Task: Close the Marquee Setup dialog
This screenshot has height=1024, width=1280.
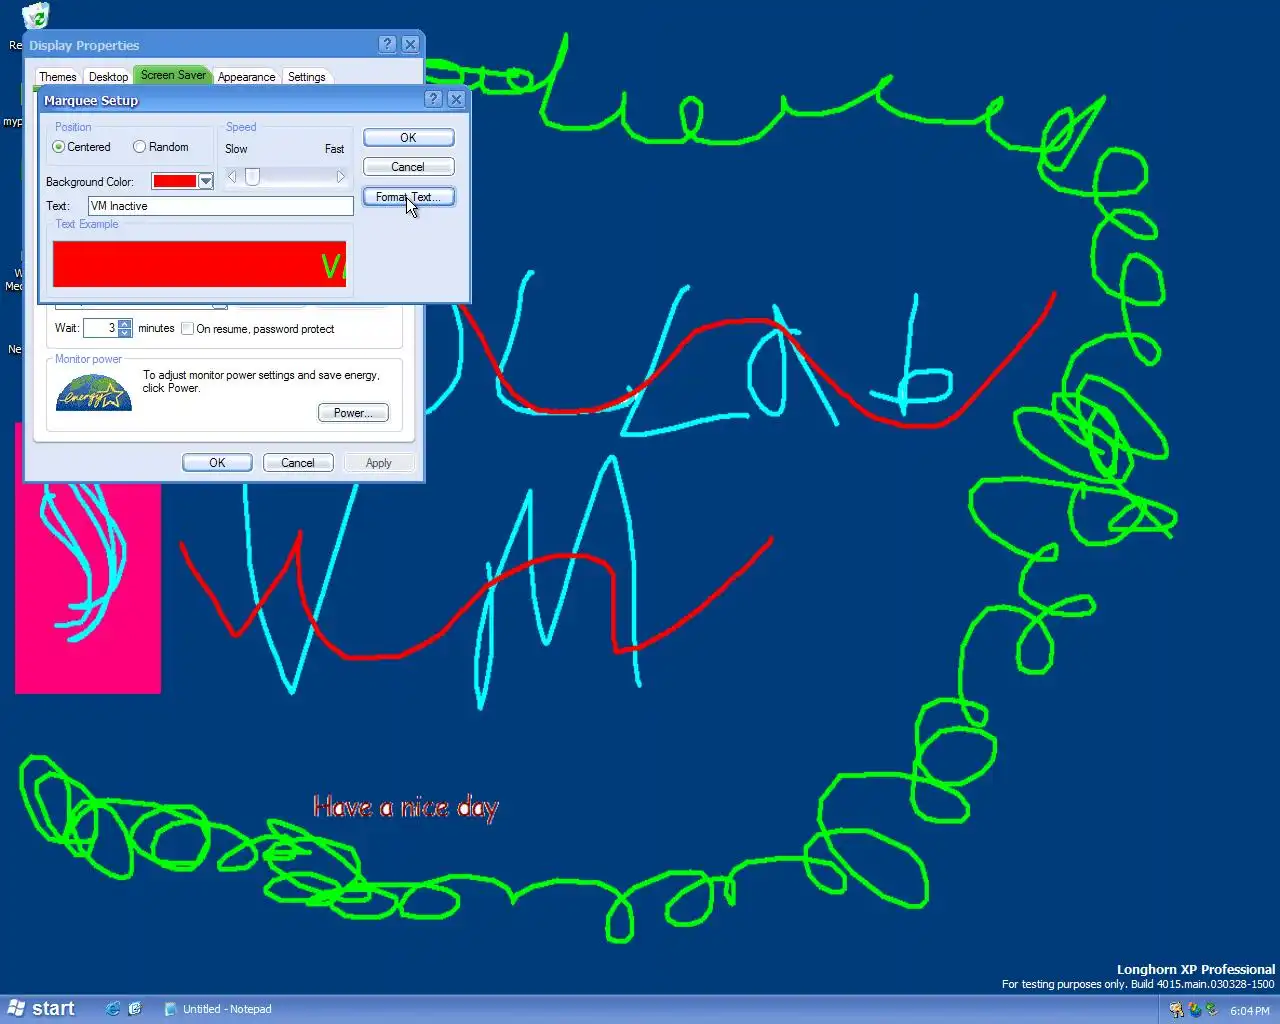Action: pyautogui.click(x=456, y=99)
